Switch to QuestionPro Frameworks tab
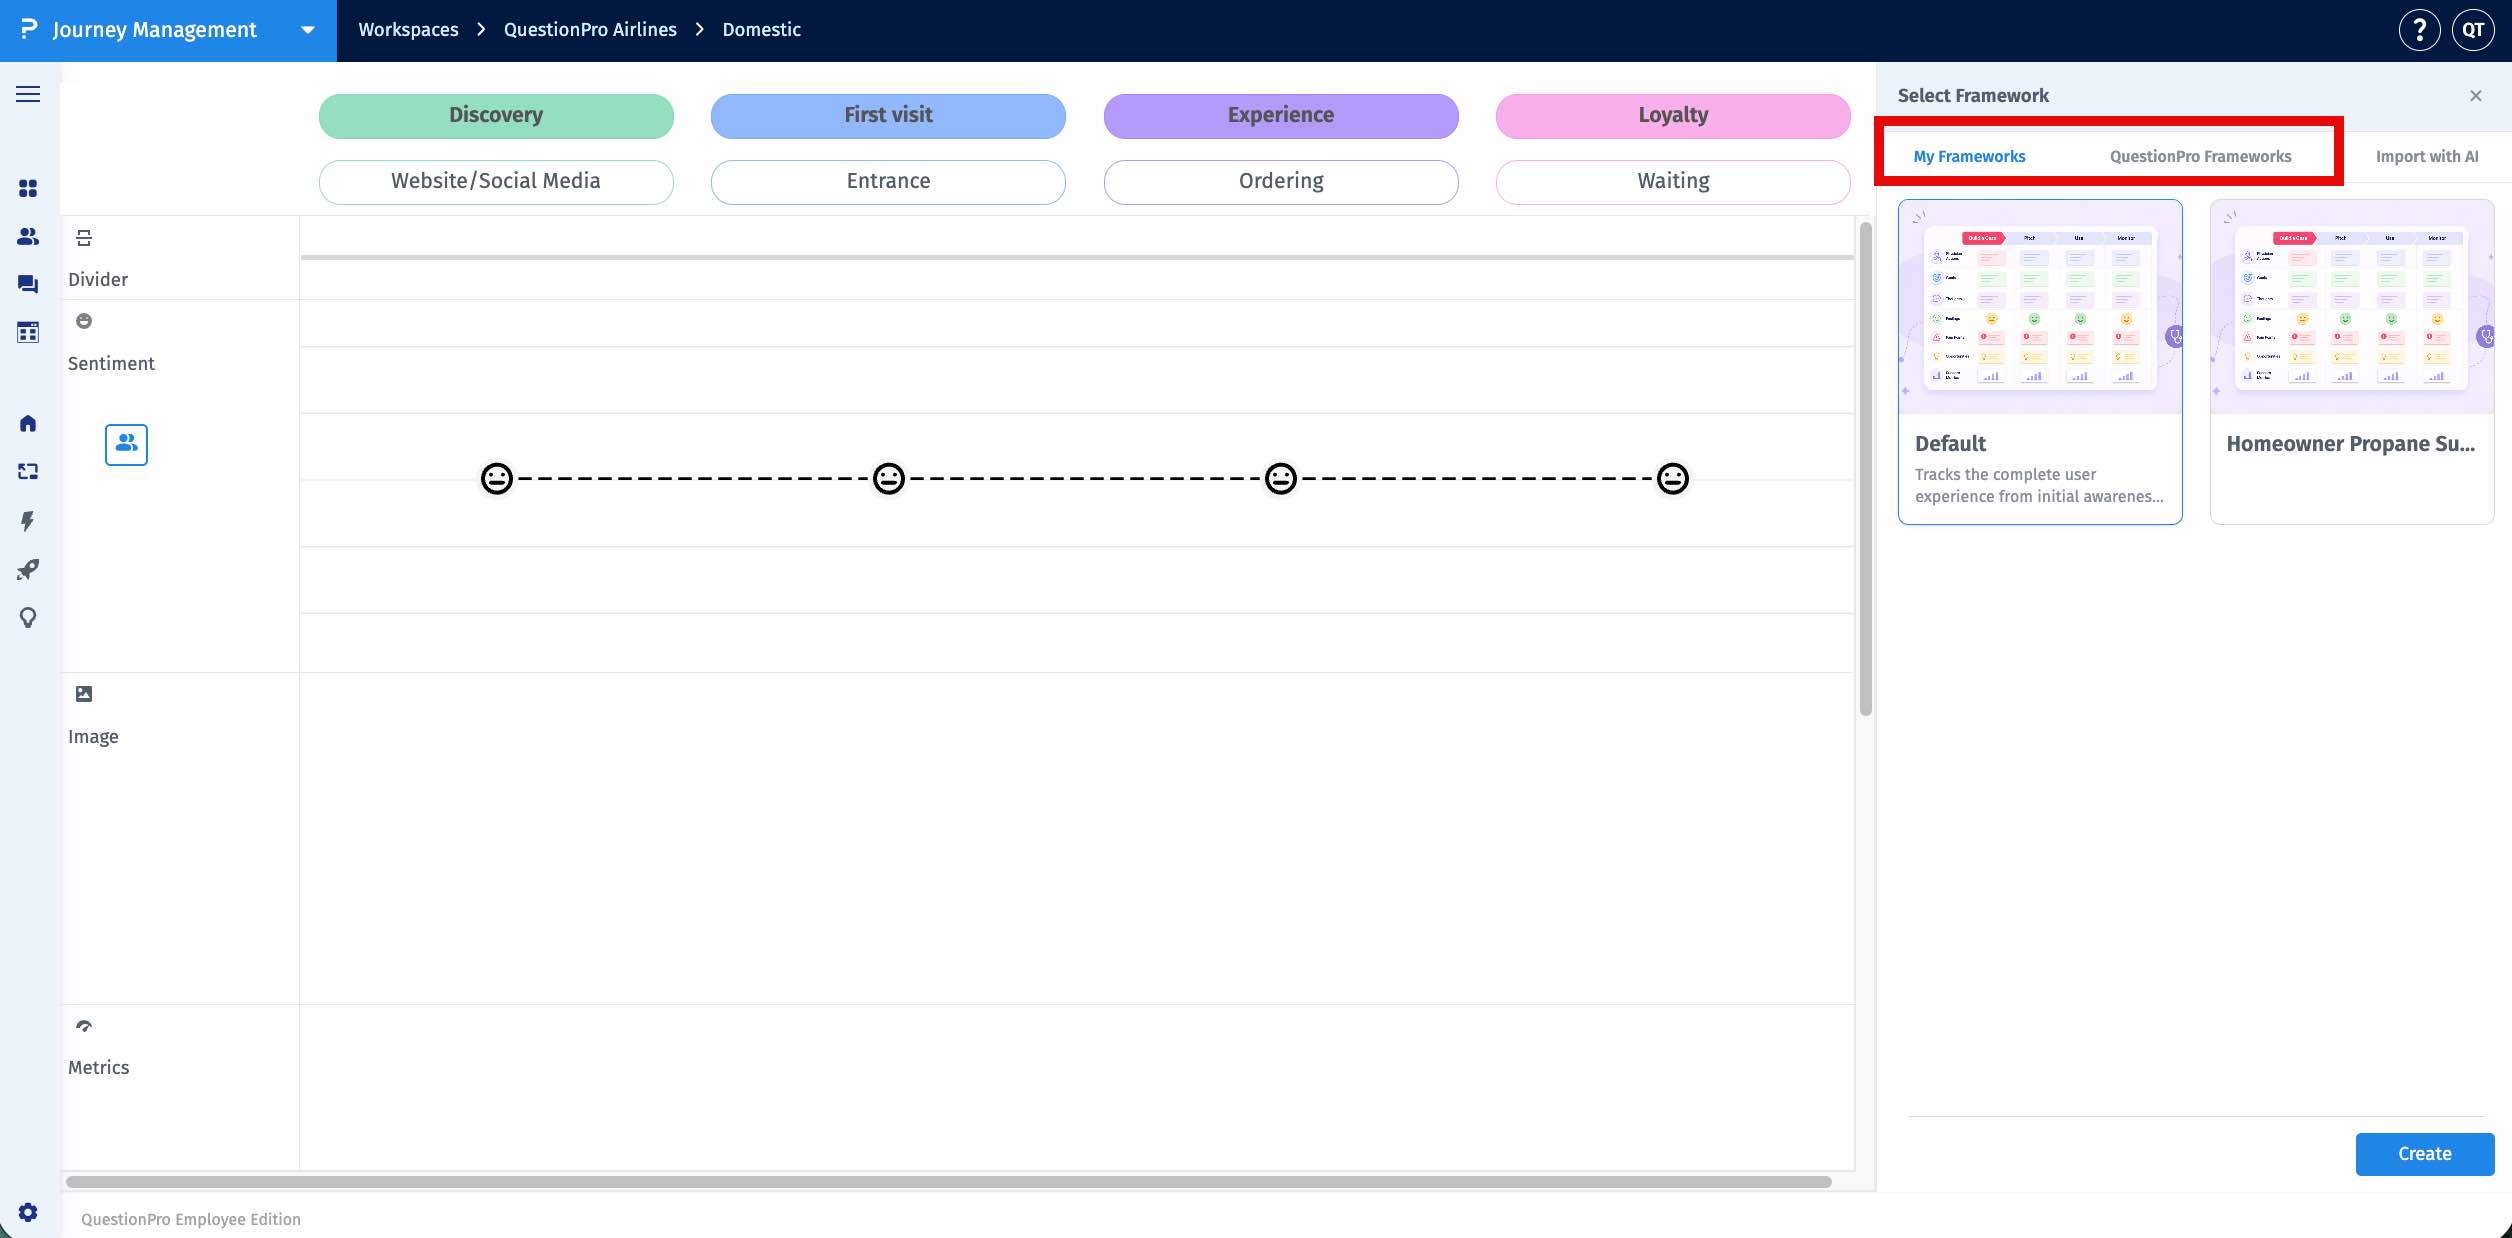This screenshot has width=2512, height=1238. click(x=2200, y=156)
